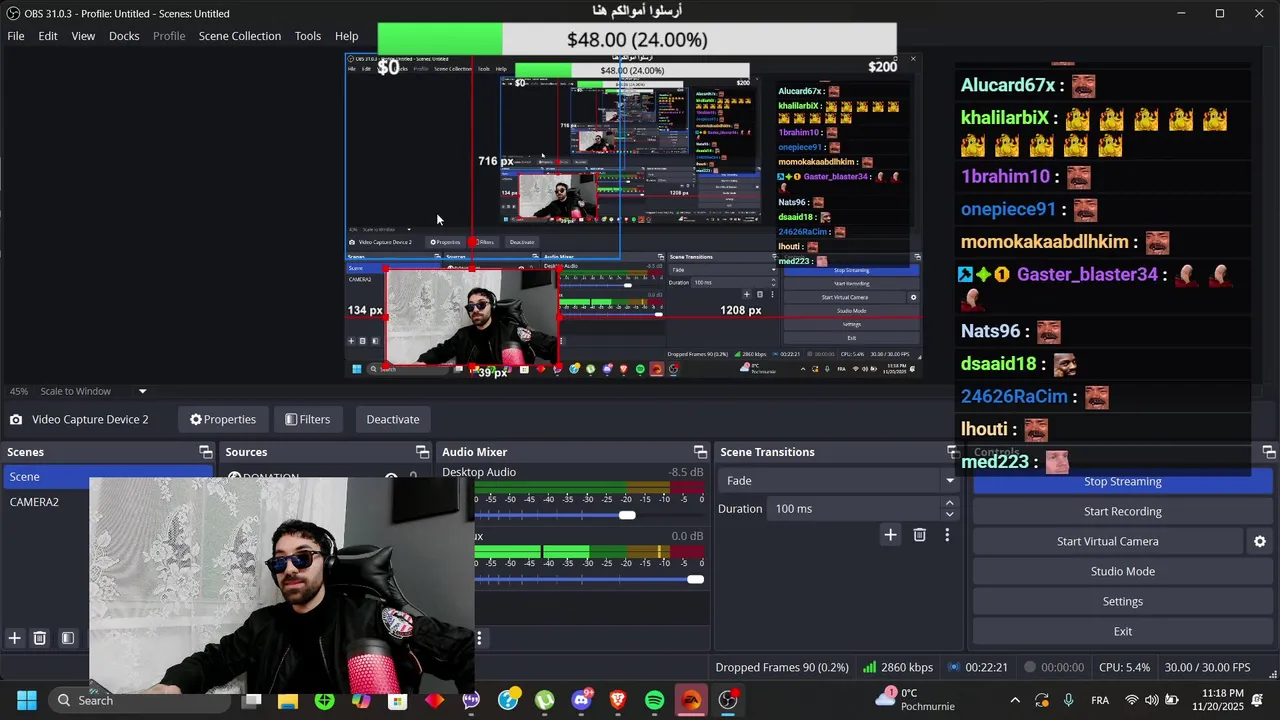Screen dimensions: 1280x720
Task: Click the CPU: 5.4% status text
Action: coord(1124,667)
